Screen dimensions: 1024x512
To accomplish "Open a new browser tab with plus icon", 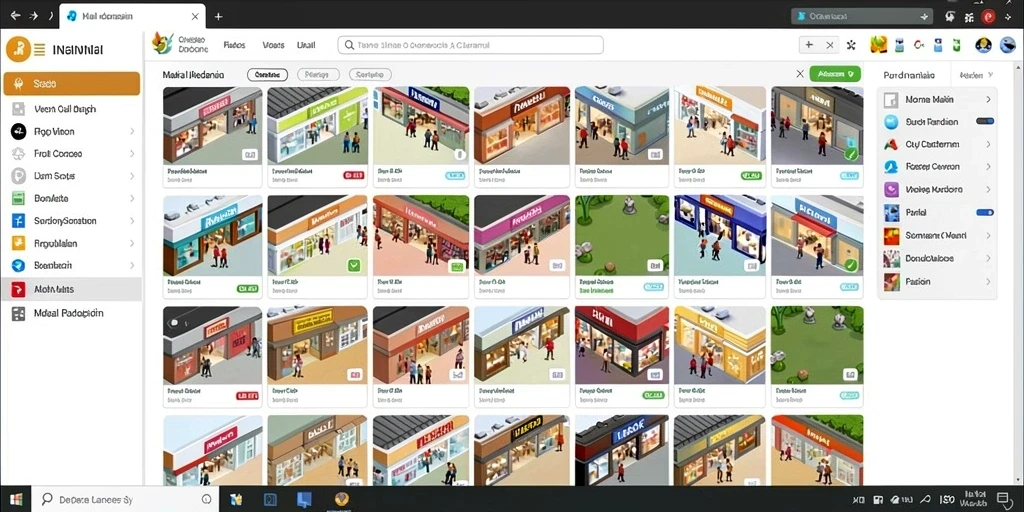I will (218, 16).
